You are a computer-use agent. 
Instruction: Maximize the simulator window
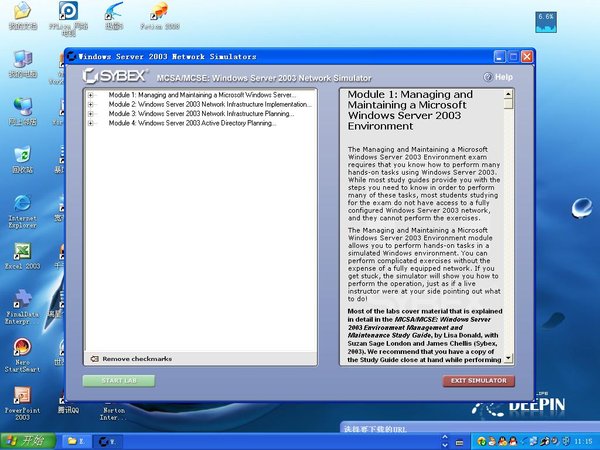[x=513, y=57]
